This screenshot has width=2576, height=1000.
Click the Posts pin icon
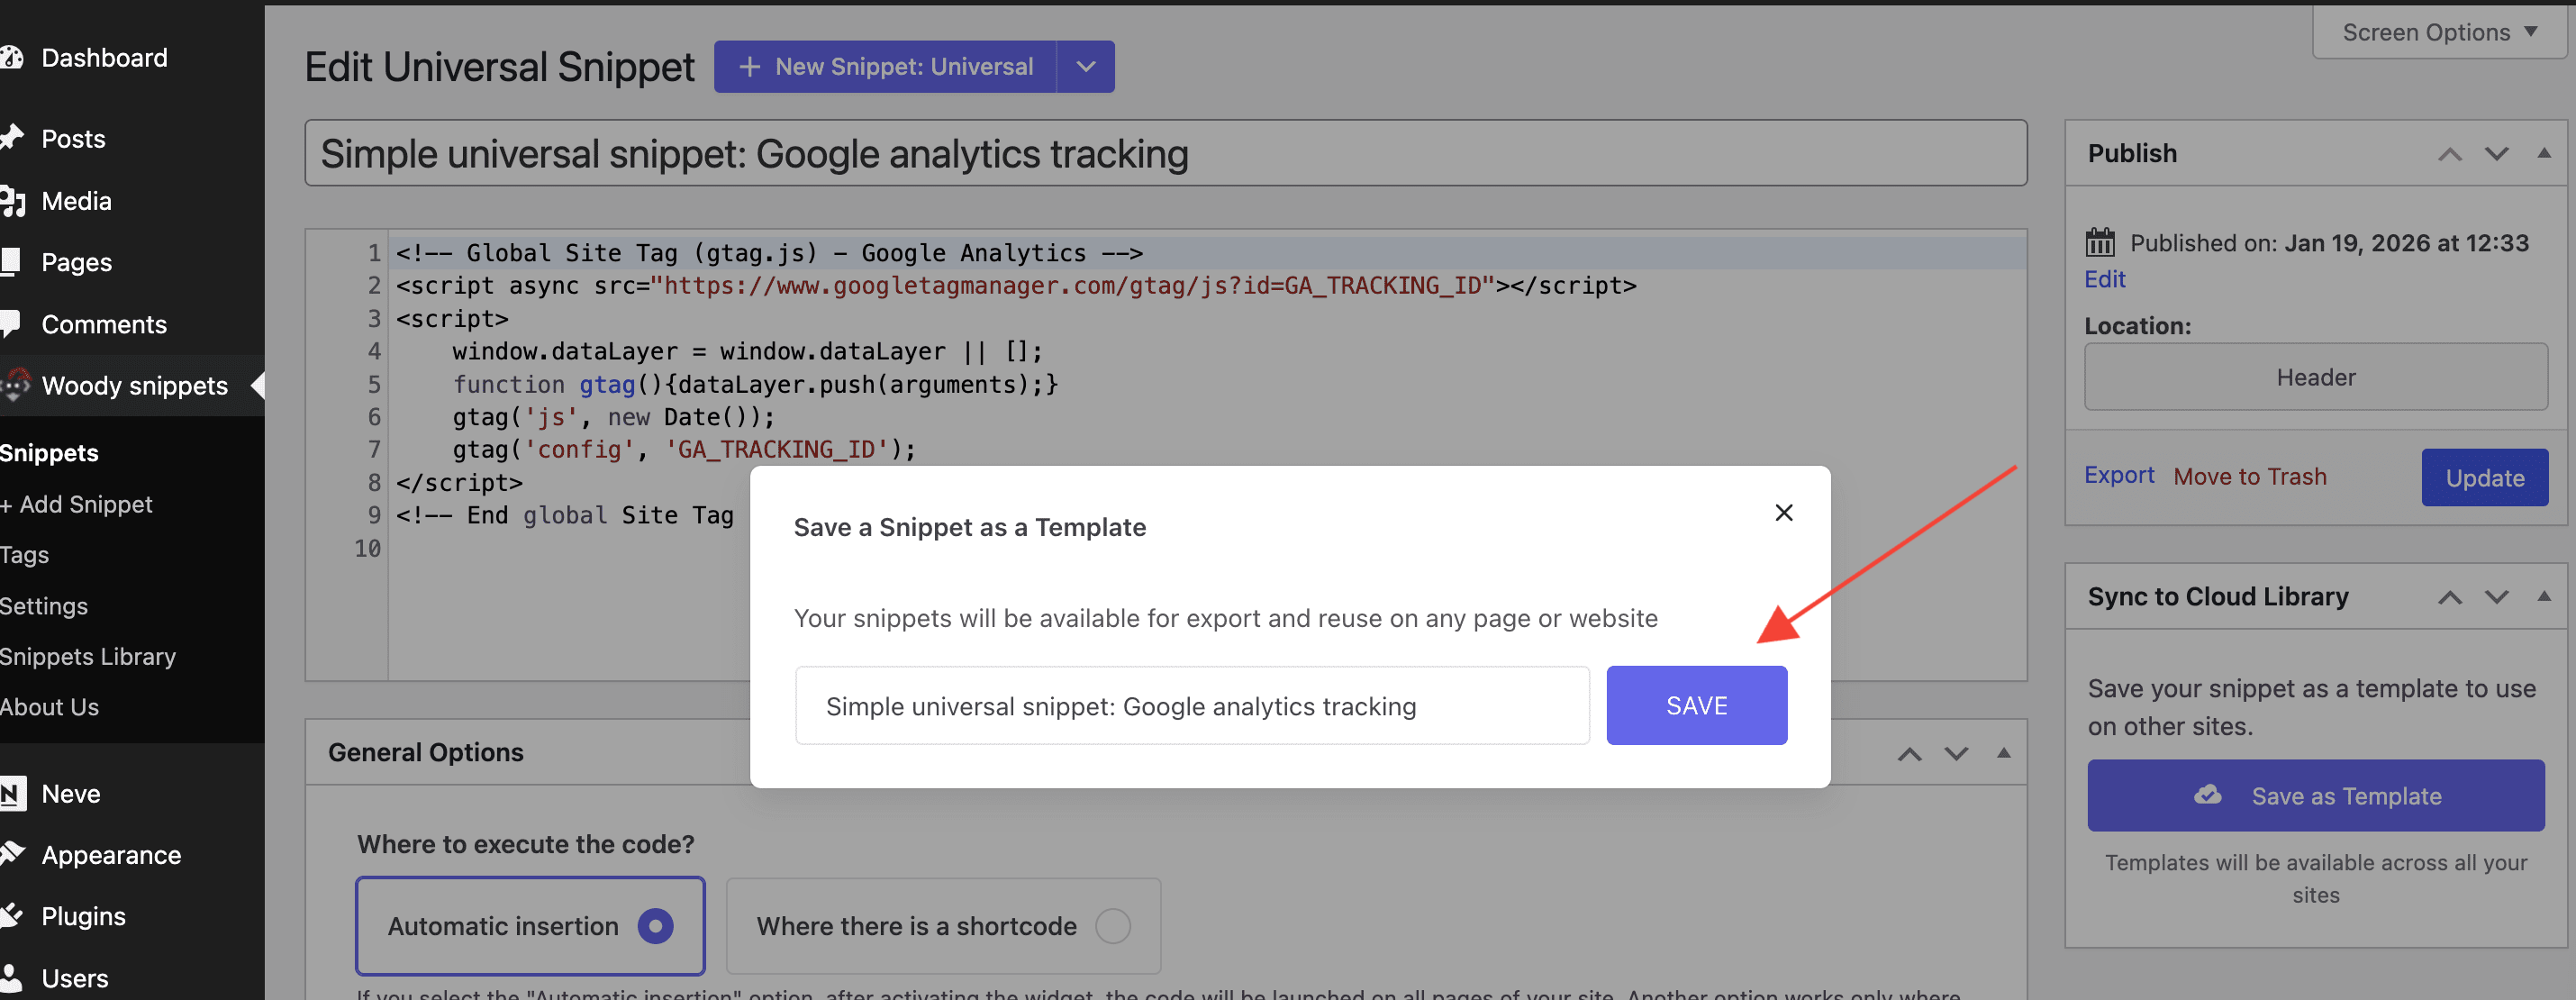12,138
